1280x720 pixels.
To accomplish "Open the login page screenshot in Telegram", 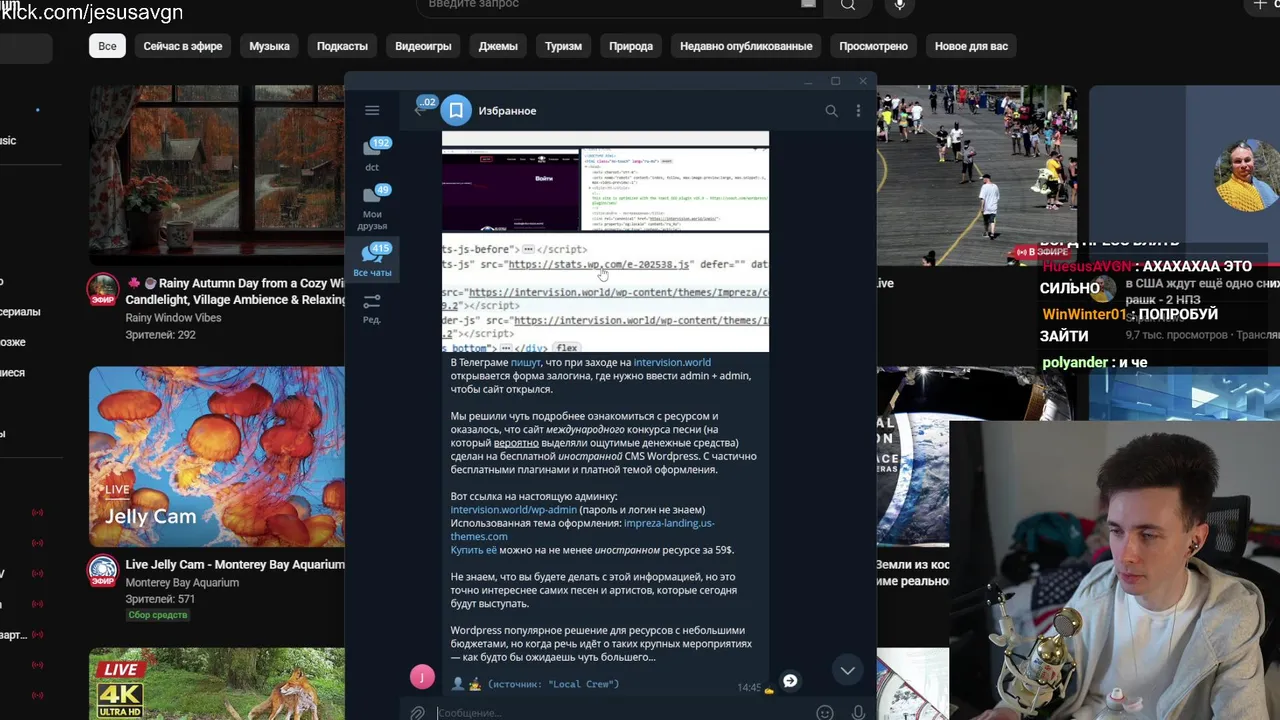I will (x=510, y=189).
